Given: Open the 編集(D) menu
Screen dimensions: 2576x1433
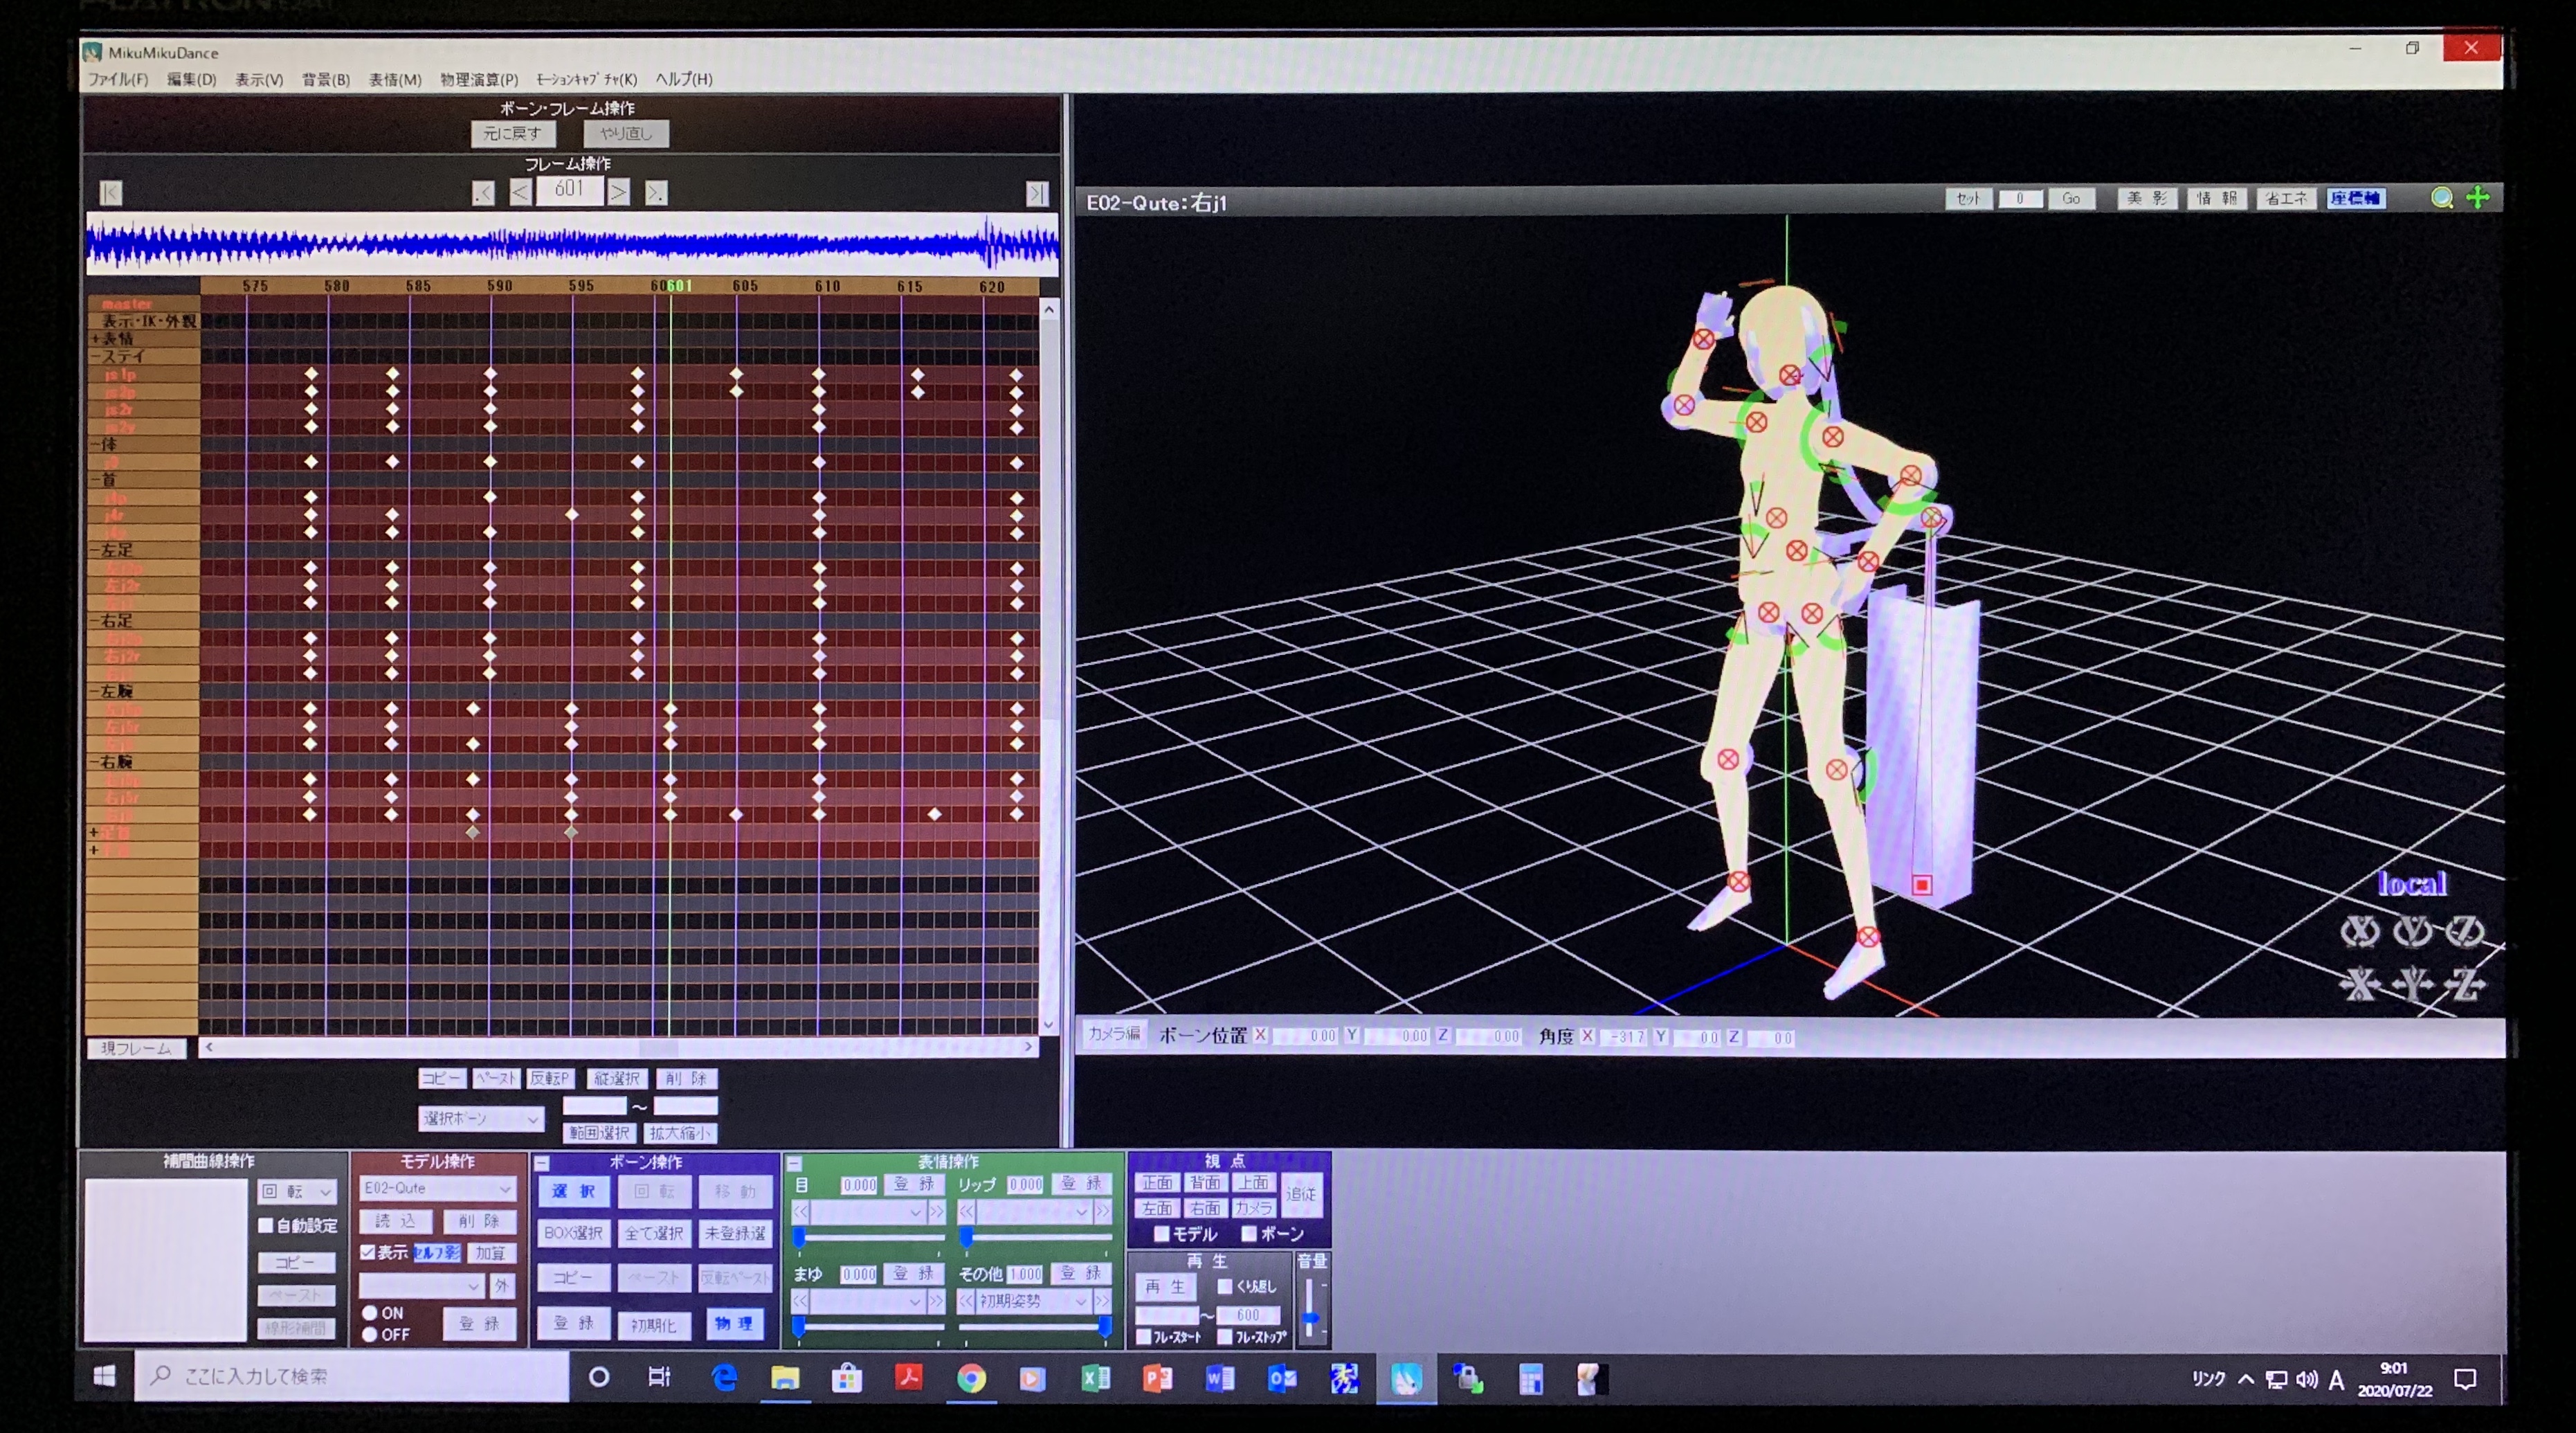Looking at the screenshot, I should tap(191, 79).
